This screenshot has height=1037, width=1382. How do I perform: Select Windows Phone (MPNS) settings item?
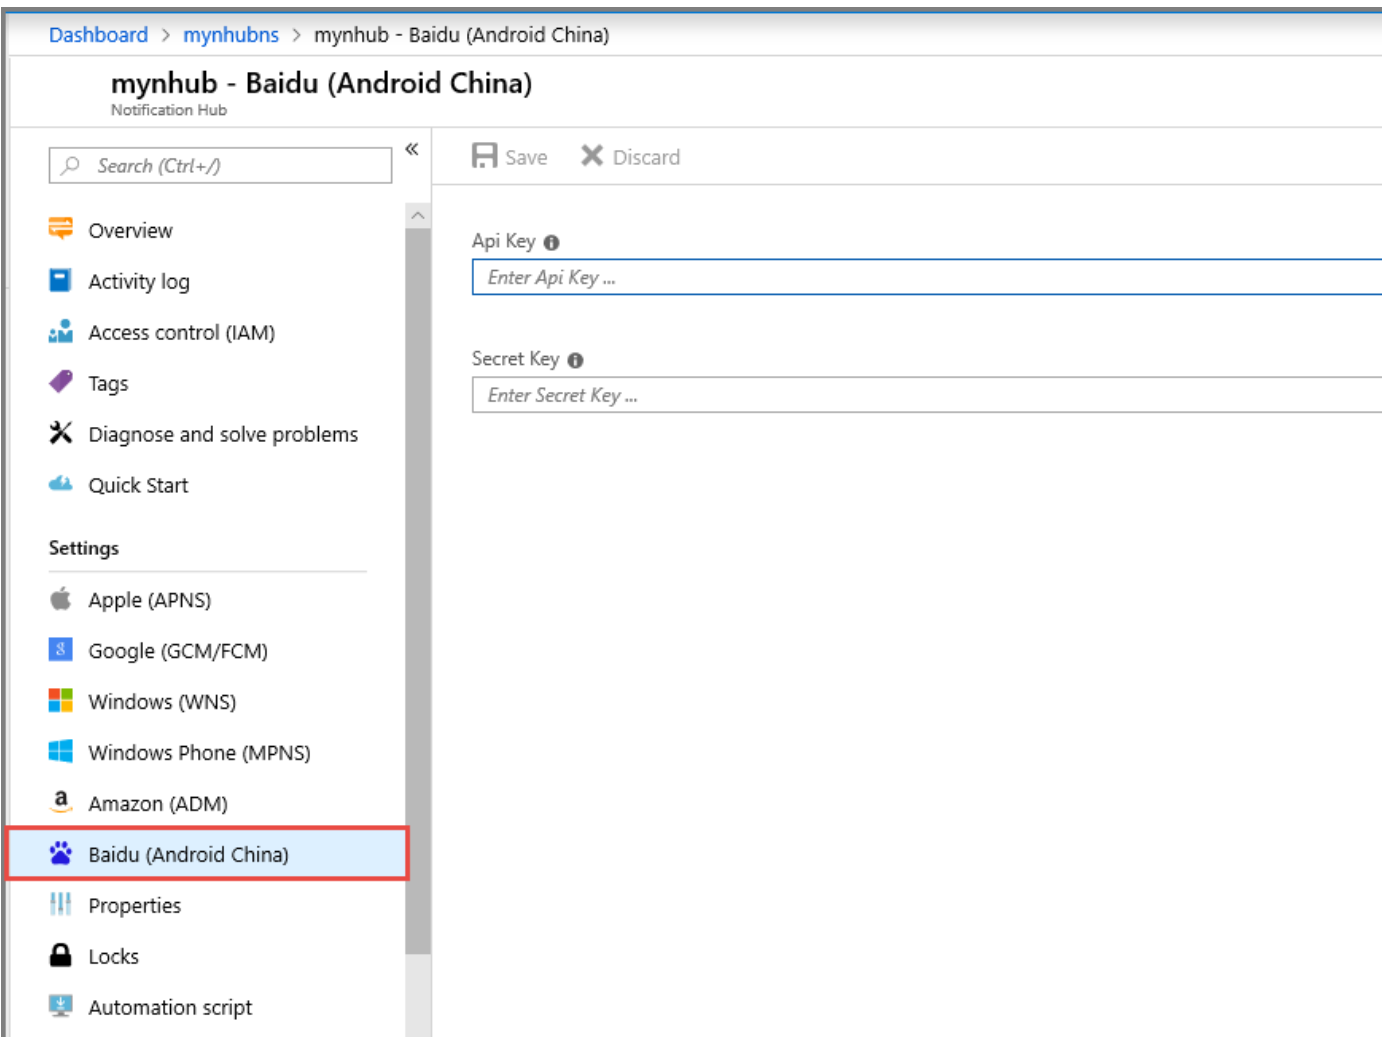pos(199,753)
